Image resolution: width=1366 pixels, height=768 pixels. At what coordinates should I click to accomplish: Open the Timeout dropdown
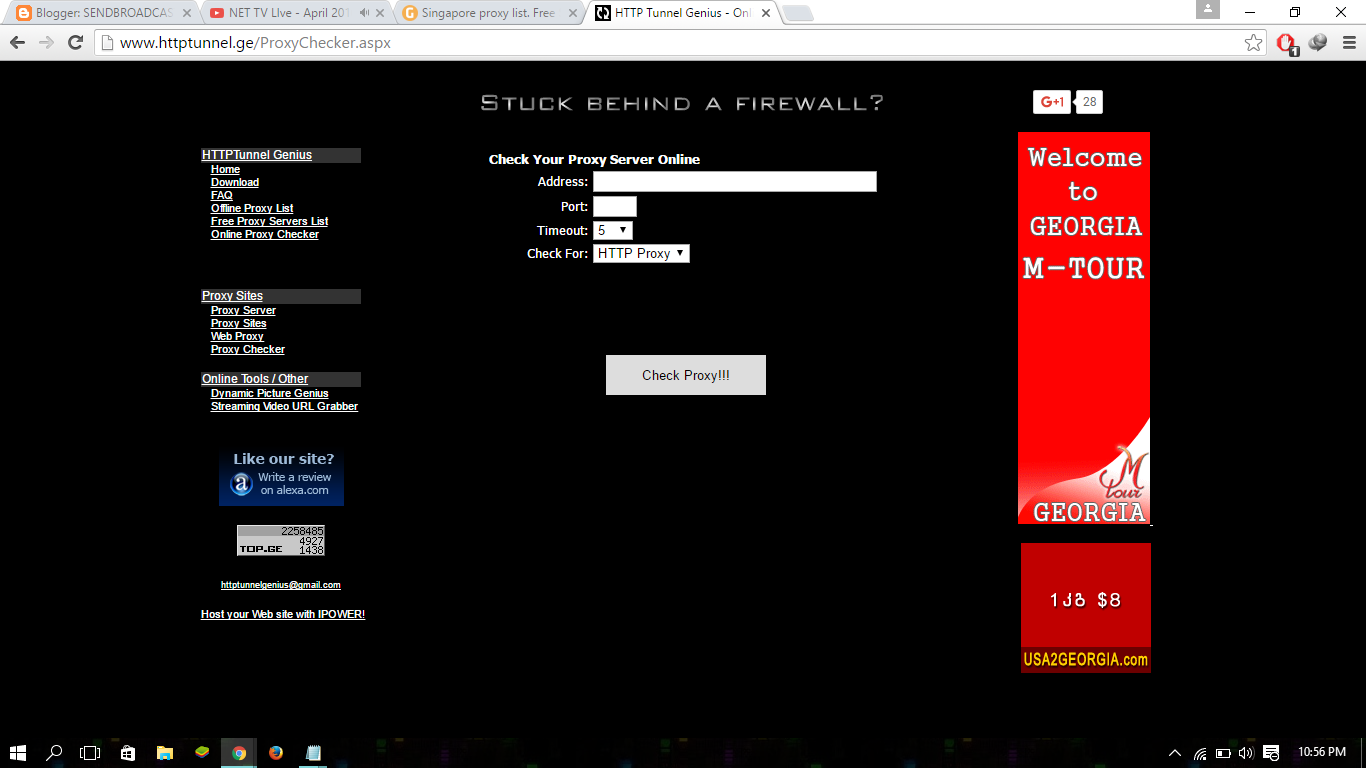[x=613, y=231]
